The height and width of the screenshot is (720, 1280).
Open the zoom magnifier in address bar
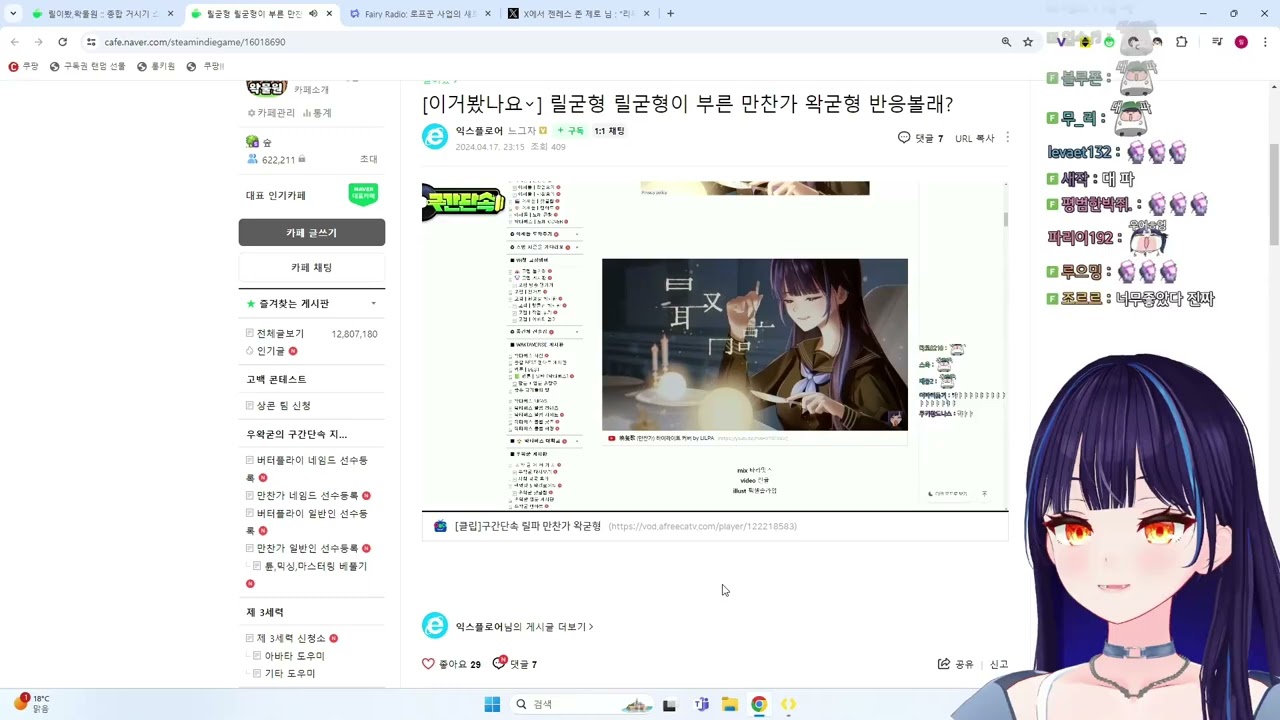(x=1006, y=42)
